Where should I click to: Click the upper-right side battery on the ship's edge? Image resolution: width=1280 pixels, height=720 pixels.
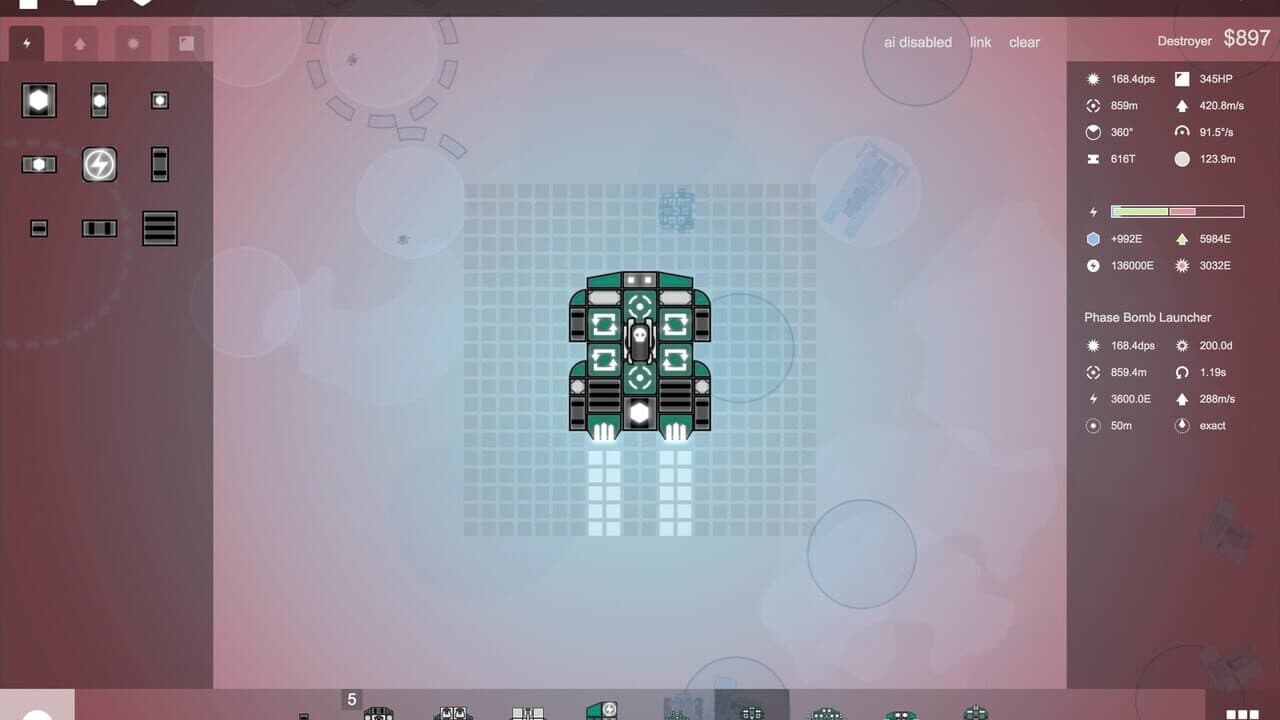pyautogui.click(x=702, y=324)
